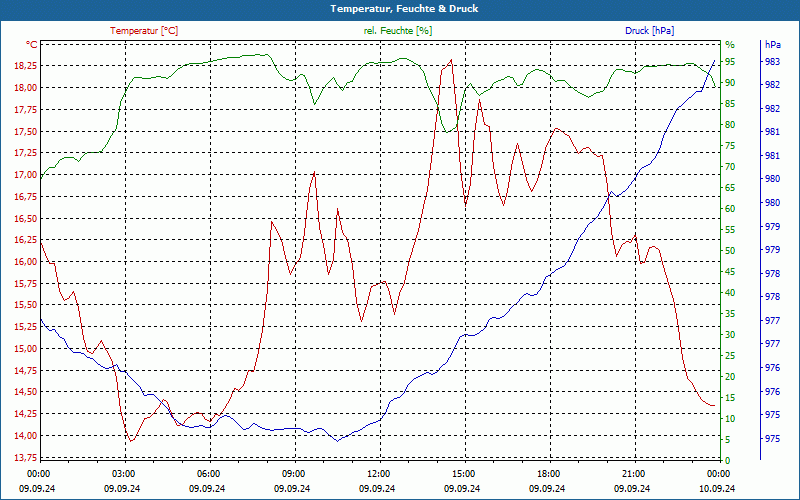Click temperature axis value 14,00
800x500 pixels.
(26, 436)
